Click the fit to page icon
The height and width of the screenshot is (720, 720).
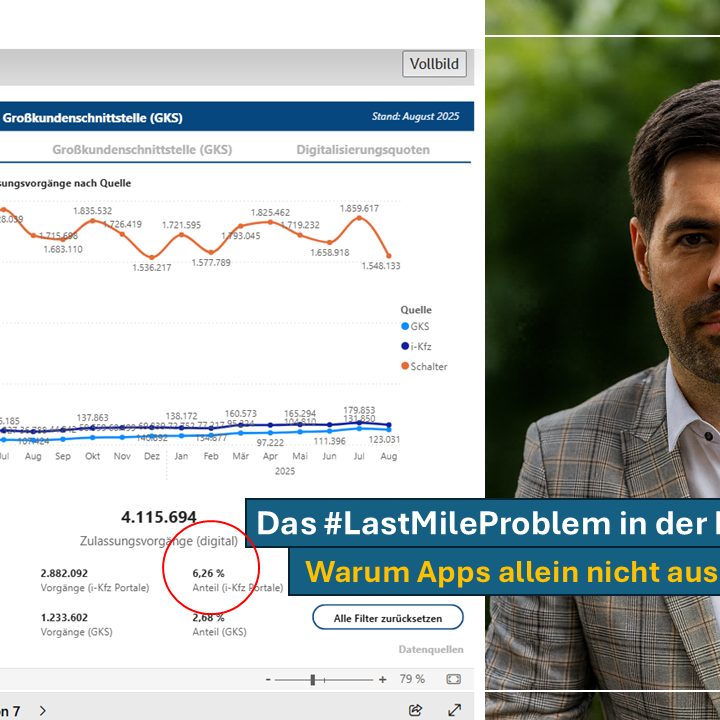click(453, 679)
